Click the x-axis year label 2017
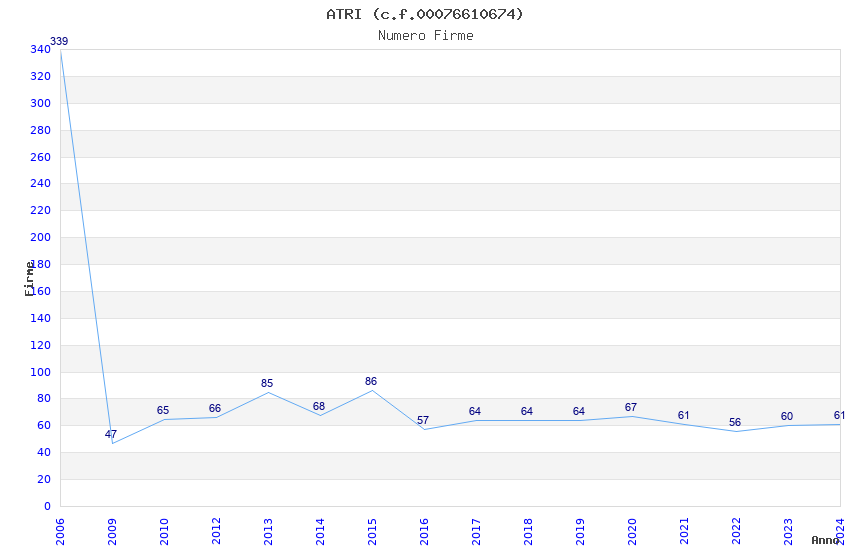 click(x=476, y=531)
